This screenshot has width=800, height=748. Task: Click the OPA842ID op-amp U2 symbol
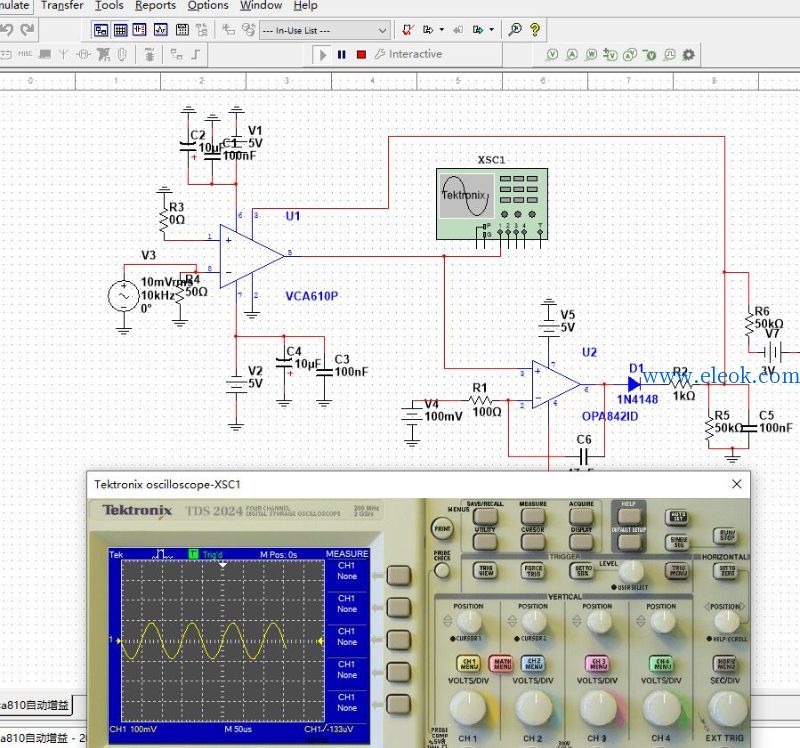click(x=556, y=384)
